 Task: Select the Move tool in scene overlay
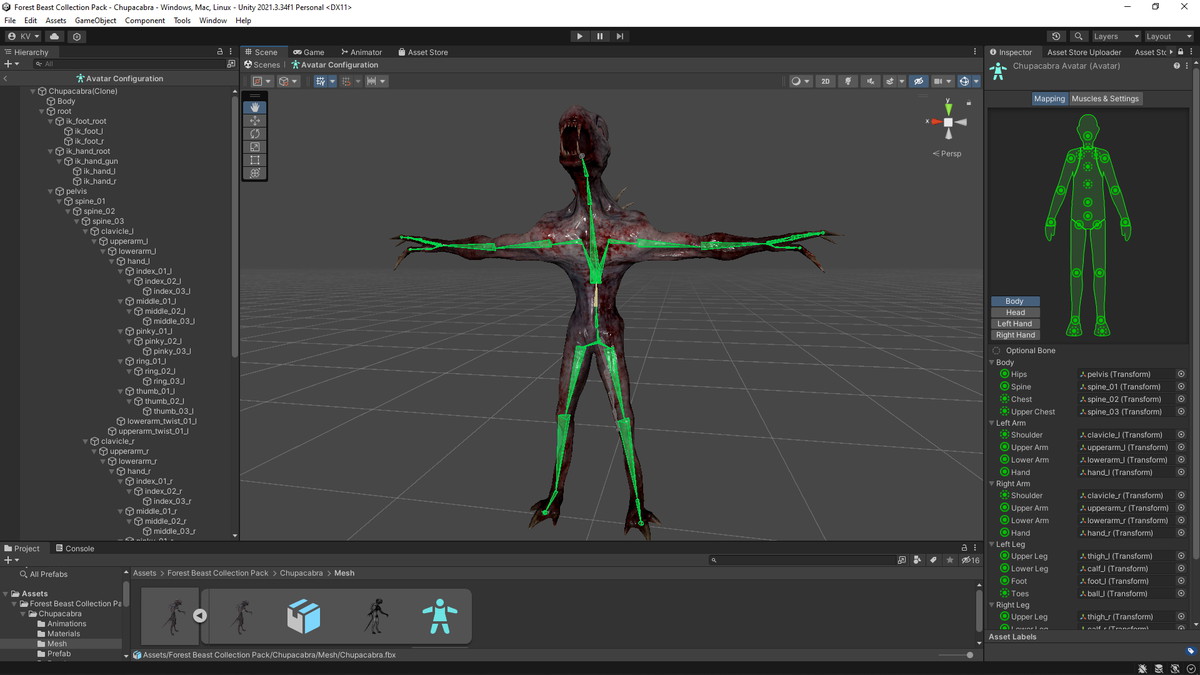[x=255, y=120]
